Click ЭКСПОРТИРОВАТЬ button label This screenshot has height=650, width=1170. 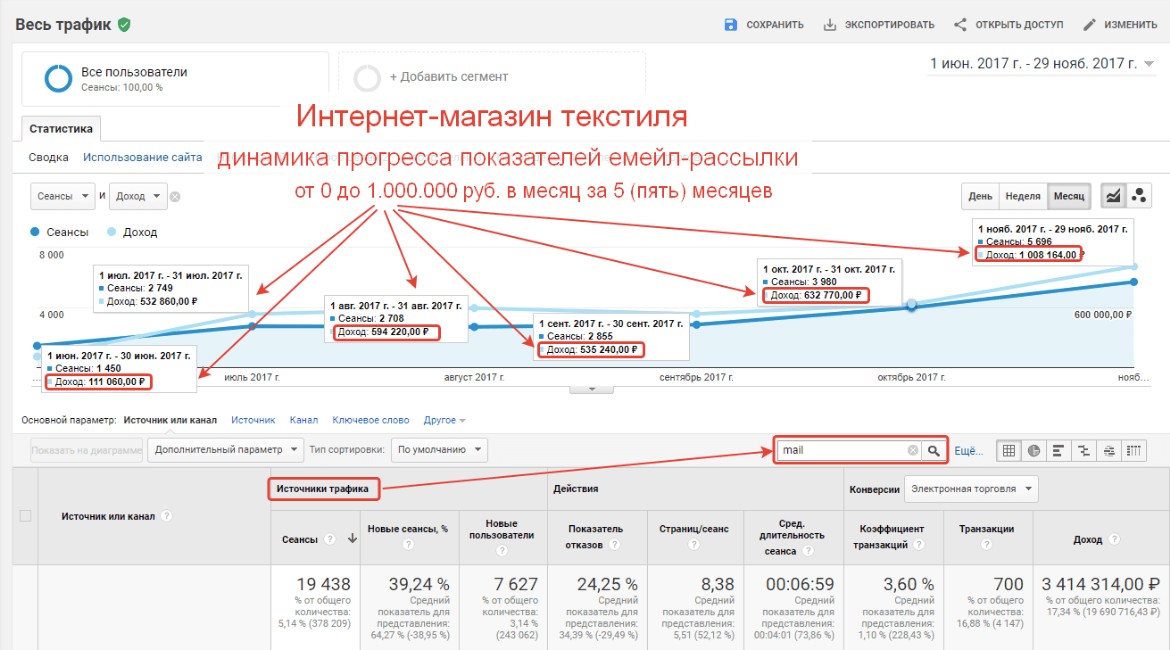[889, 25]
